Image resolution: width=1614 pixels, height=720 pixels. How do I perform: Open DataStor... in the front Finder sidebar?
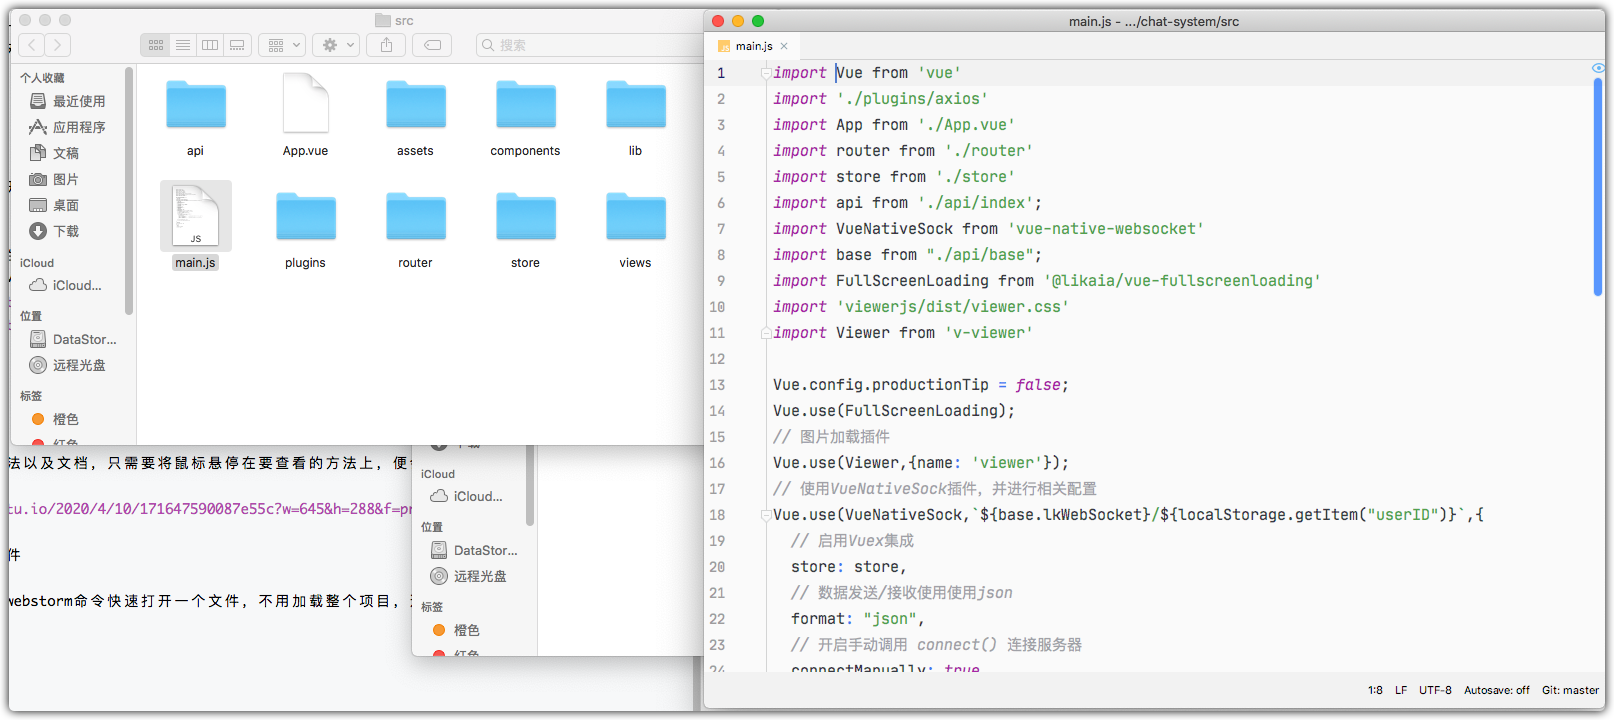73,339
